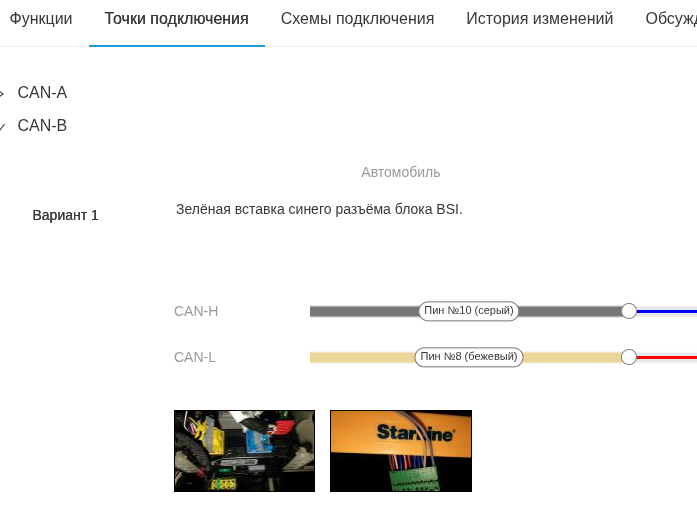
Task: Open the BSI connector photo thumbnail
Action: [x=244, y=451]
